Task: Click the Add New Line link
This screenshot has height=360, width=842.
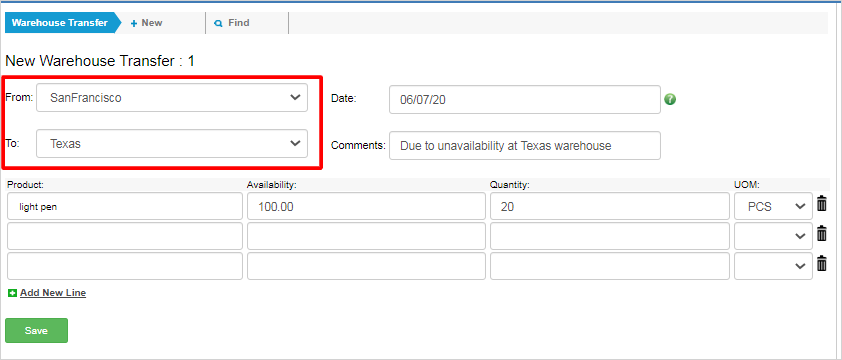Action: [53, 293]
